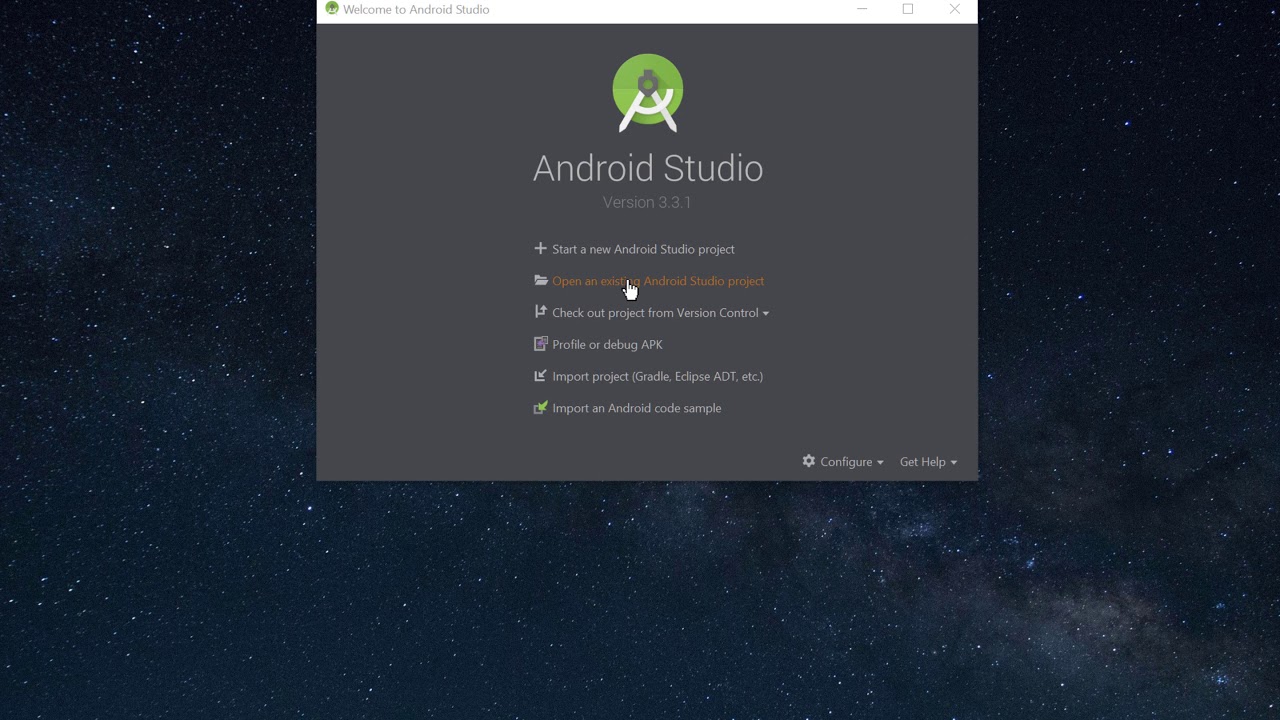Click the Configure gear icon
Screen dimensions: 1280x720
[x=809, y=461]
